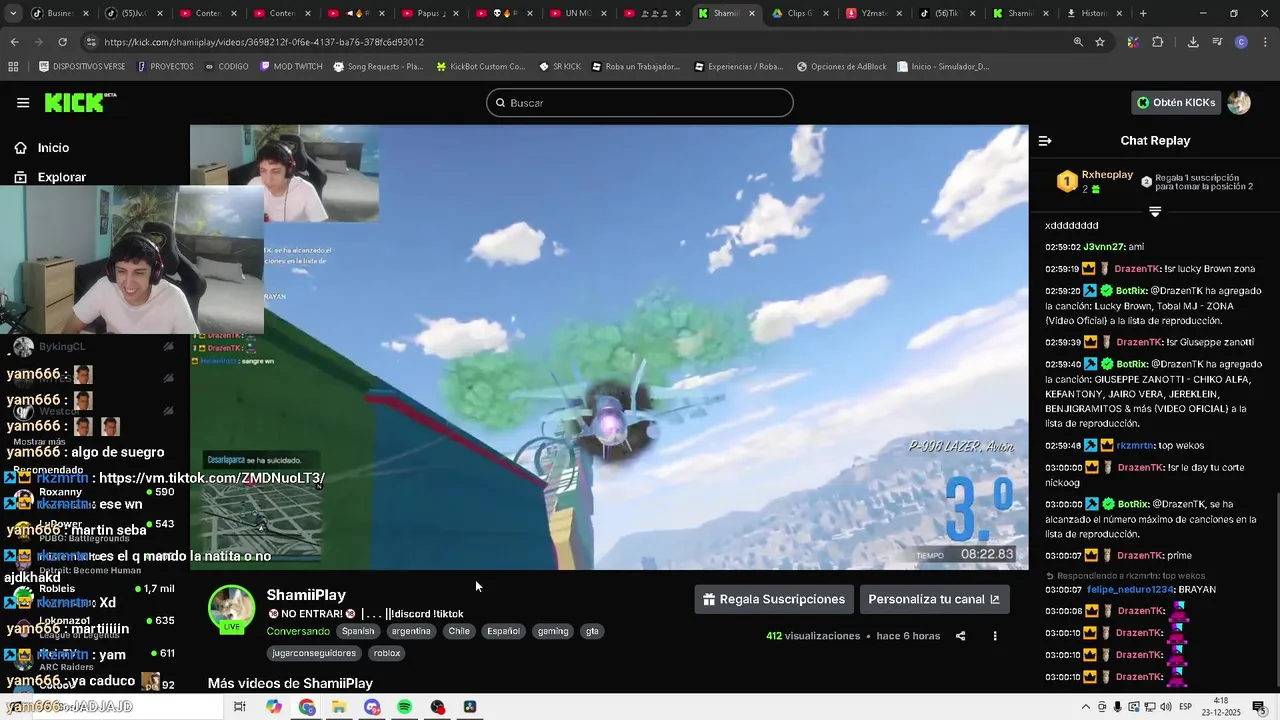
Task: Open browser downloads icon
Action: [x=1193, y=42]
